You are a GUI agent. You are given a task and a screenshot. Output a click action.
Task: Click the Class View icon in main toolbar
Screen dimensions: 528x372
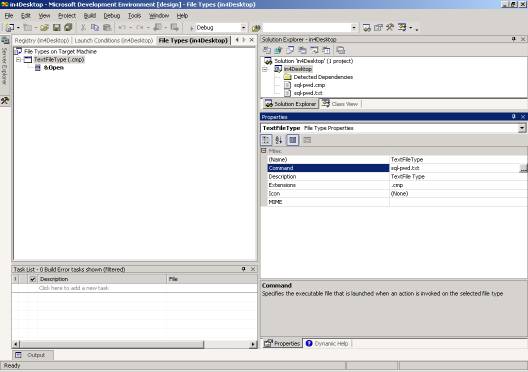point(402,28)
